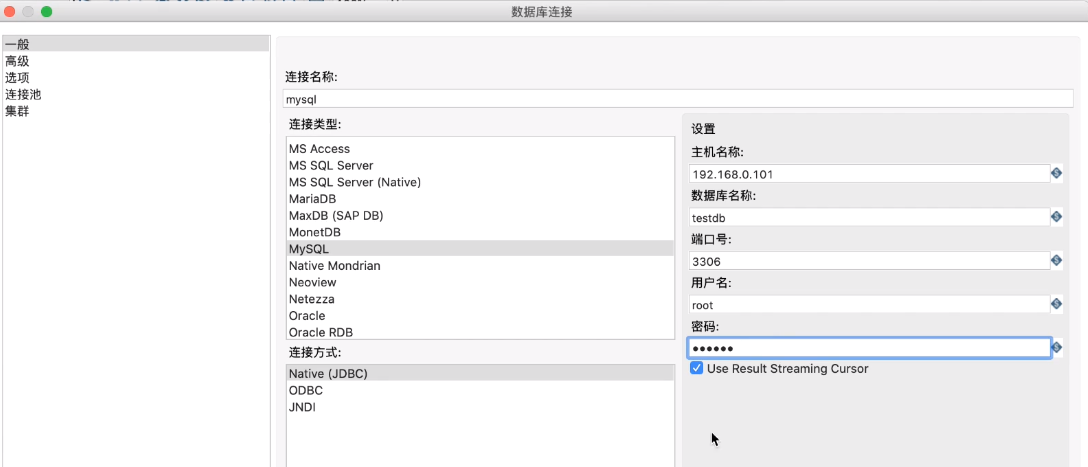Image resolution: width=1088 pixels, height=467 pixels.
Task: Maximize the 数据库连接 window with green button
Action: point(46,11)
